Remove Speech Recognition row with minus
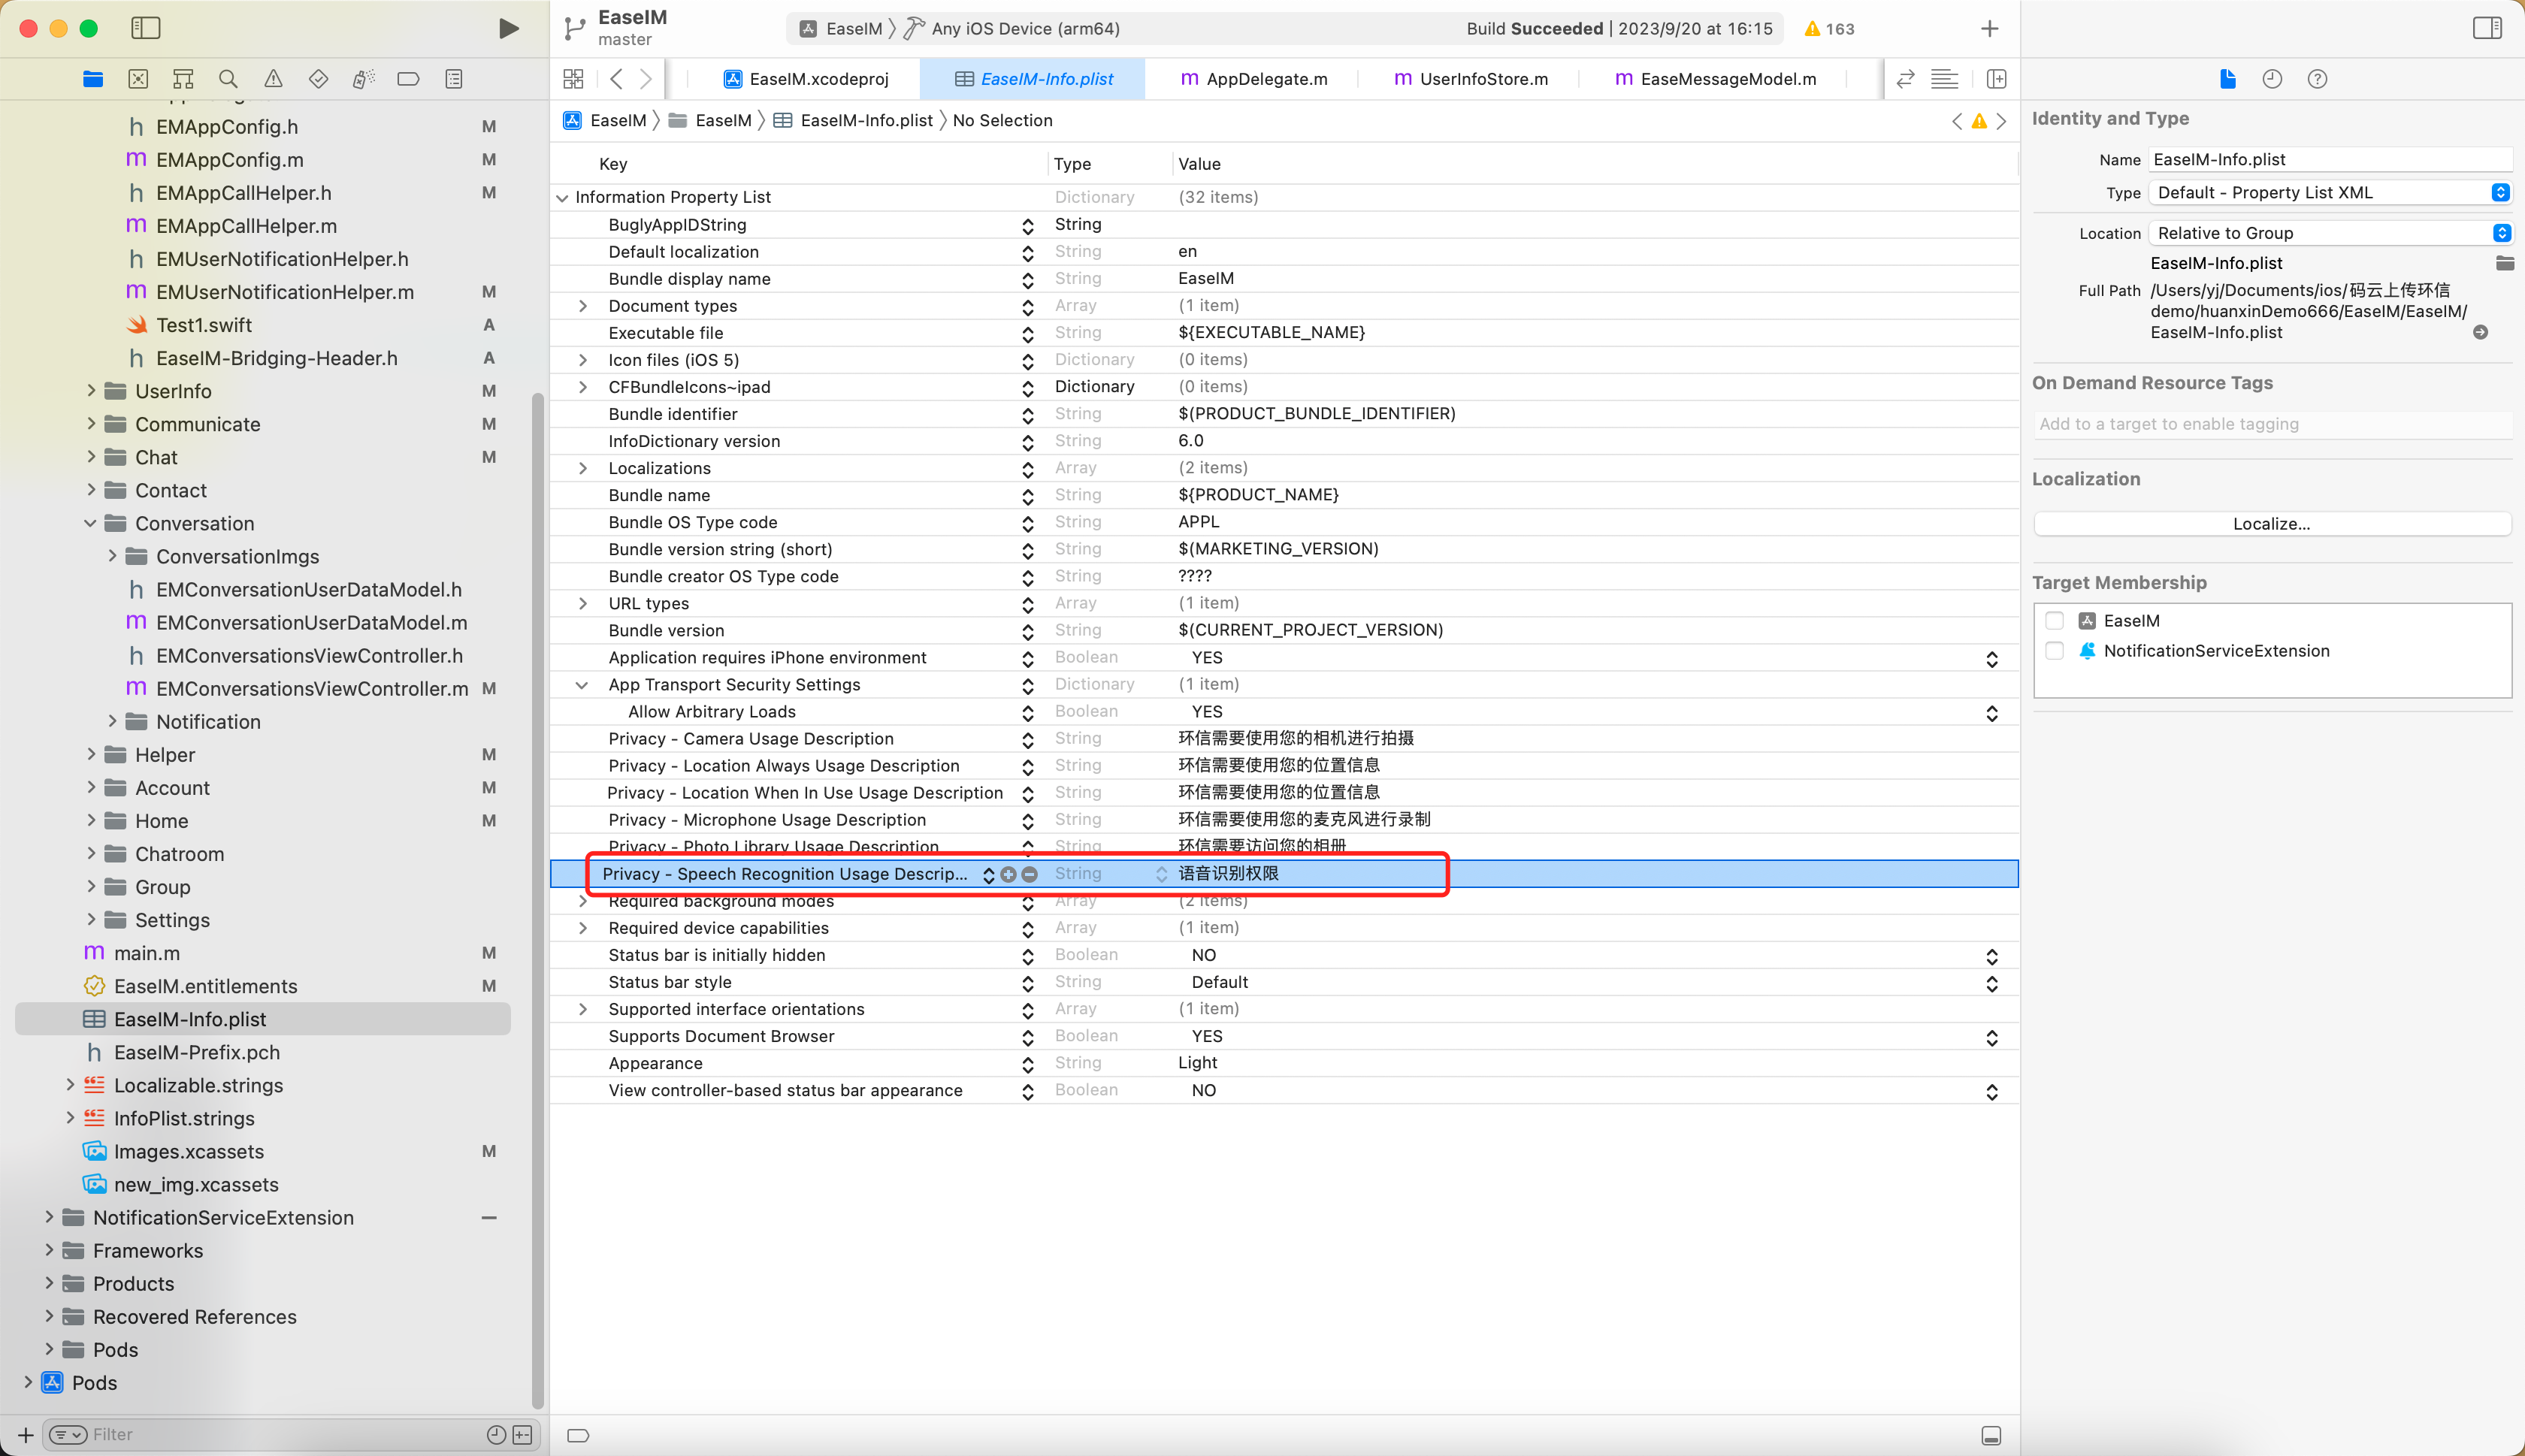Viewport: 2525px width, 1456px height. (x=1029, y=874)
